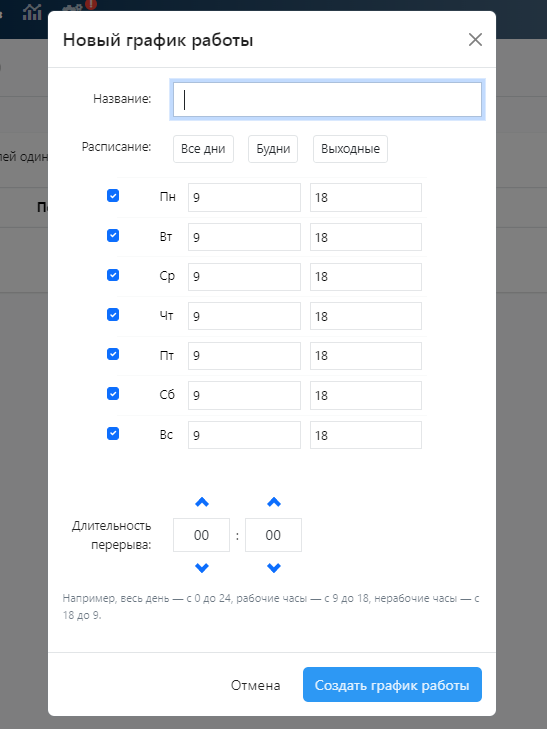The height and width of the screenshot is (729, 547).
Task: Focus the Название input field
Action: 327,99
